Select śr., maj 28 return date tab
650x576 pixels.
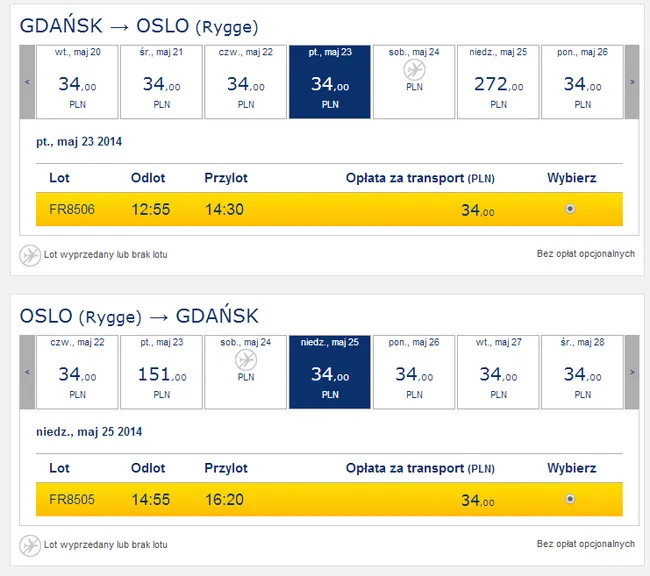pos(582,372)
